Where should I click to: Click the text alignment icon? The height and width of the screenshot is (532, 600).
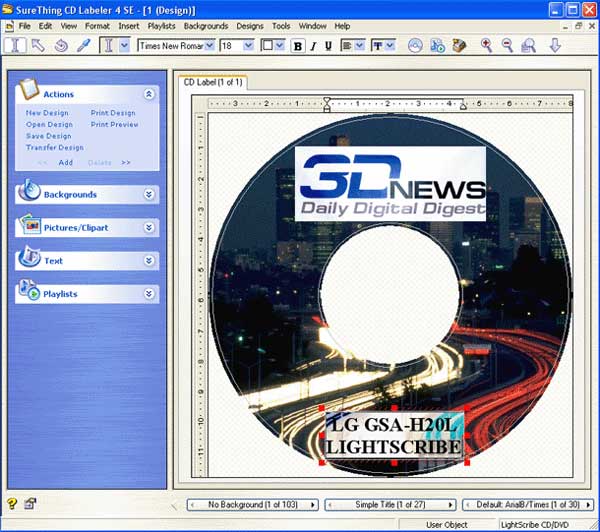click(x=347, y=46)
